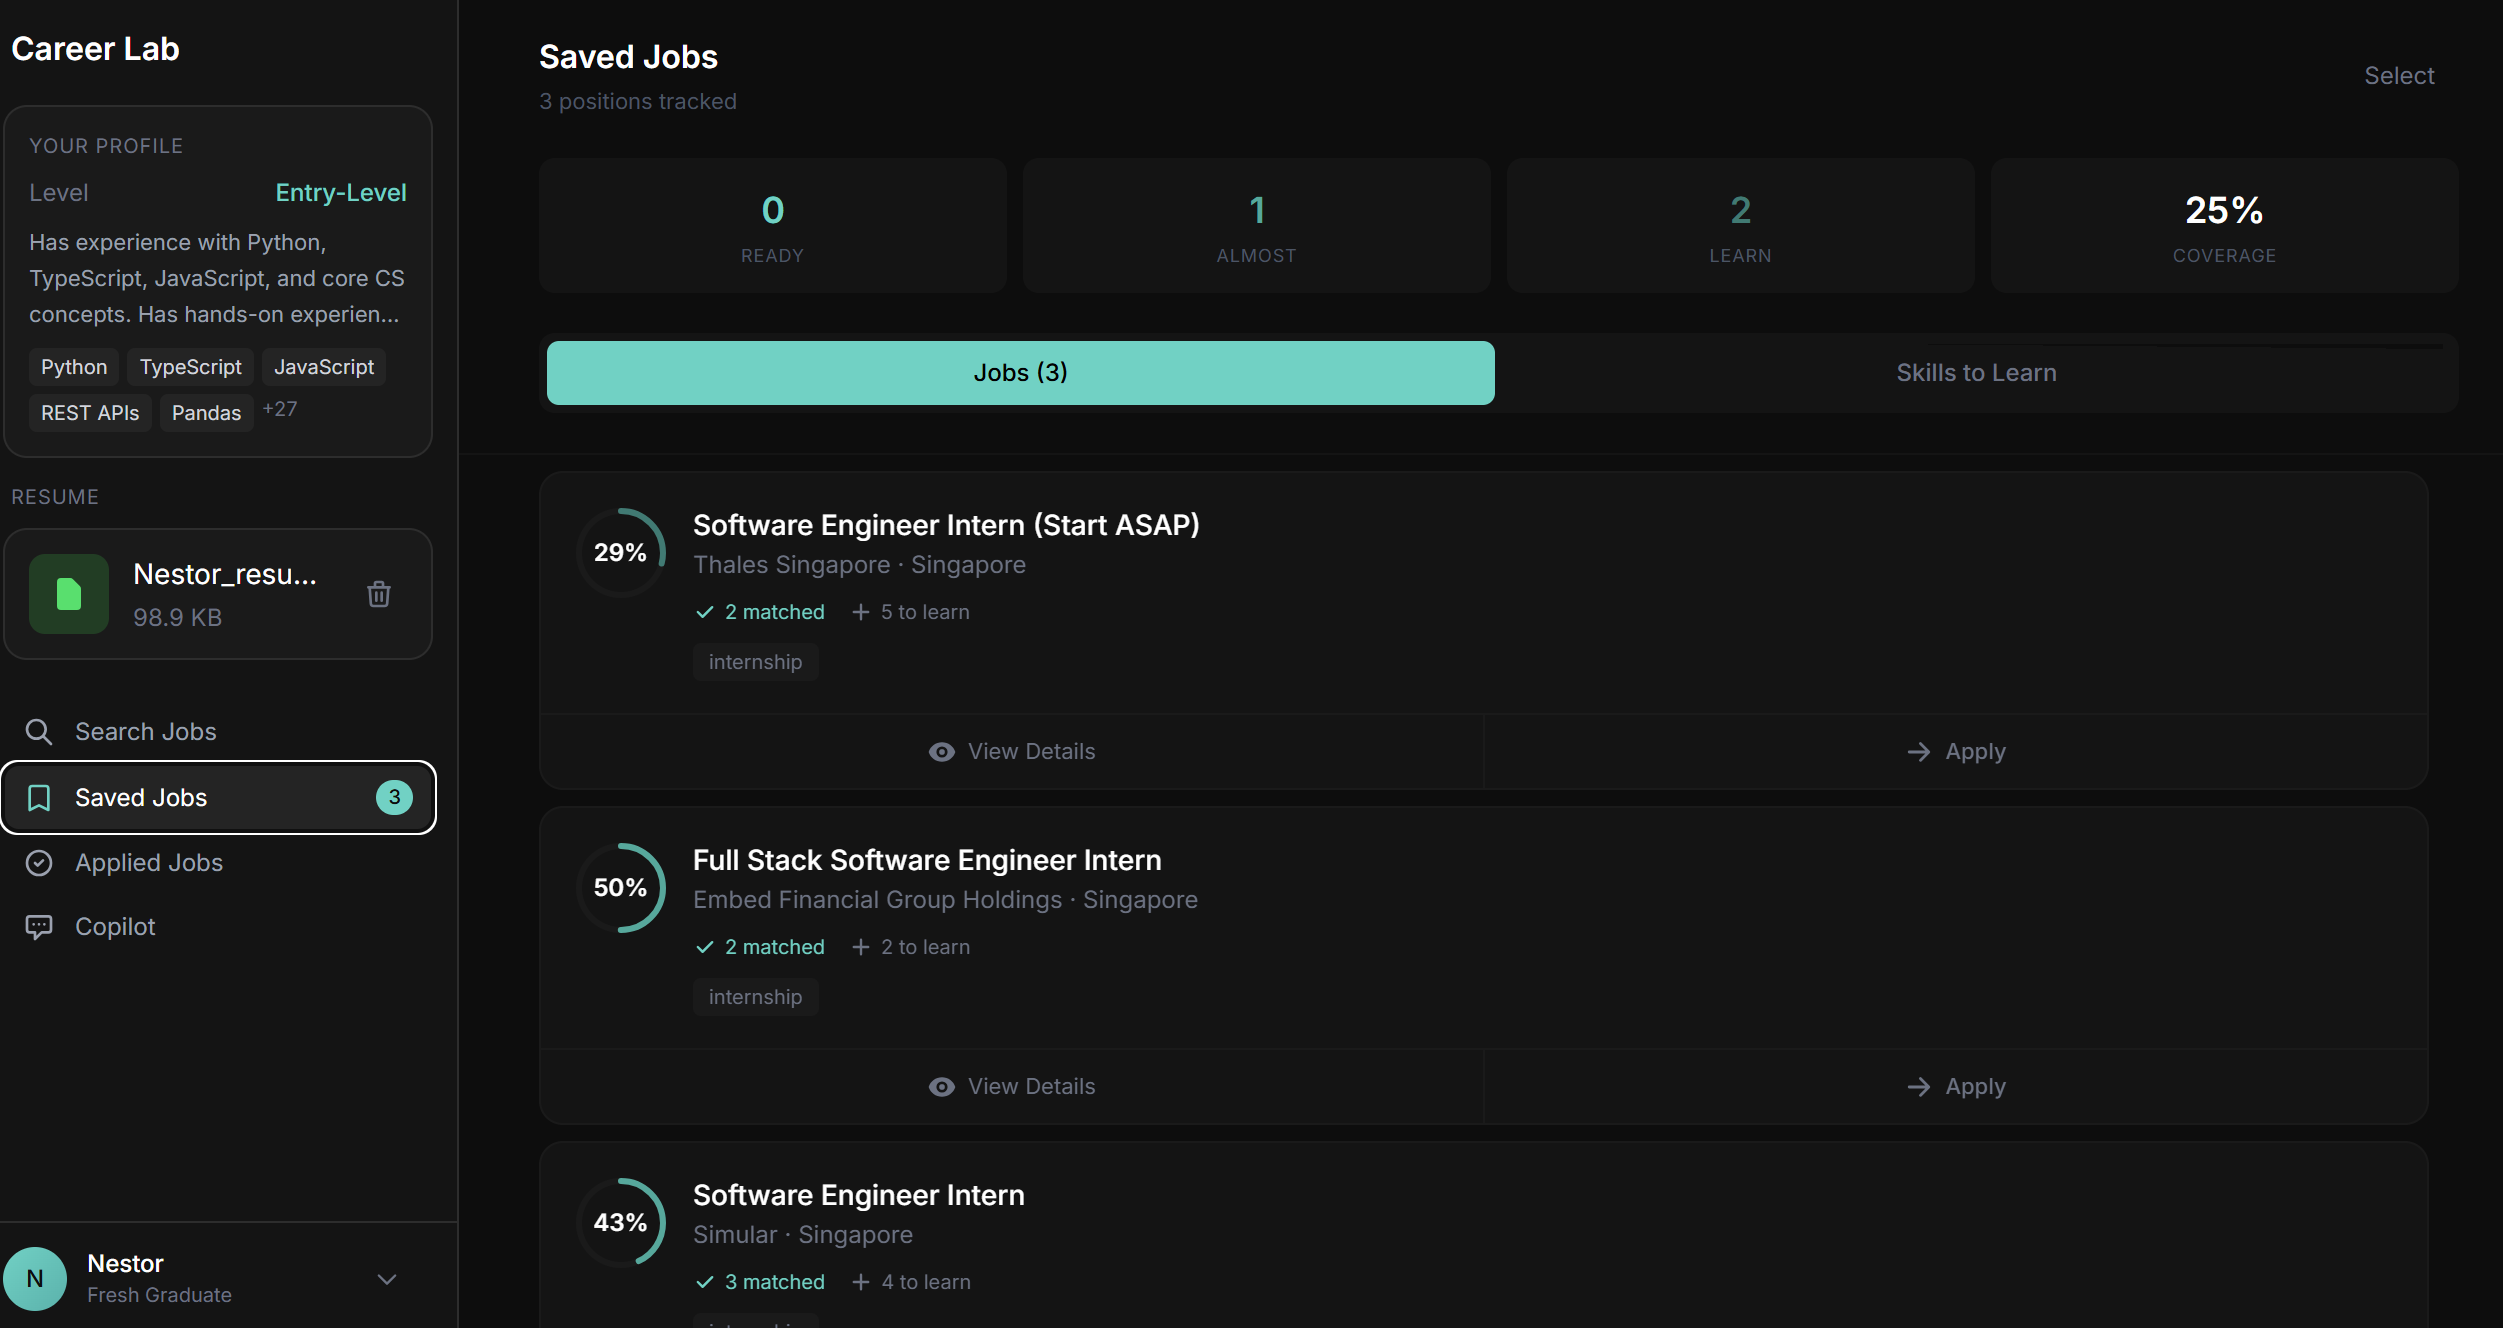The width and height of the screenshot is (2503, 1328).
Task: Select the Jobs (3) tab
Action: click(x=1020, y=373)
